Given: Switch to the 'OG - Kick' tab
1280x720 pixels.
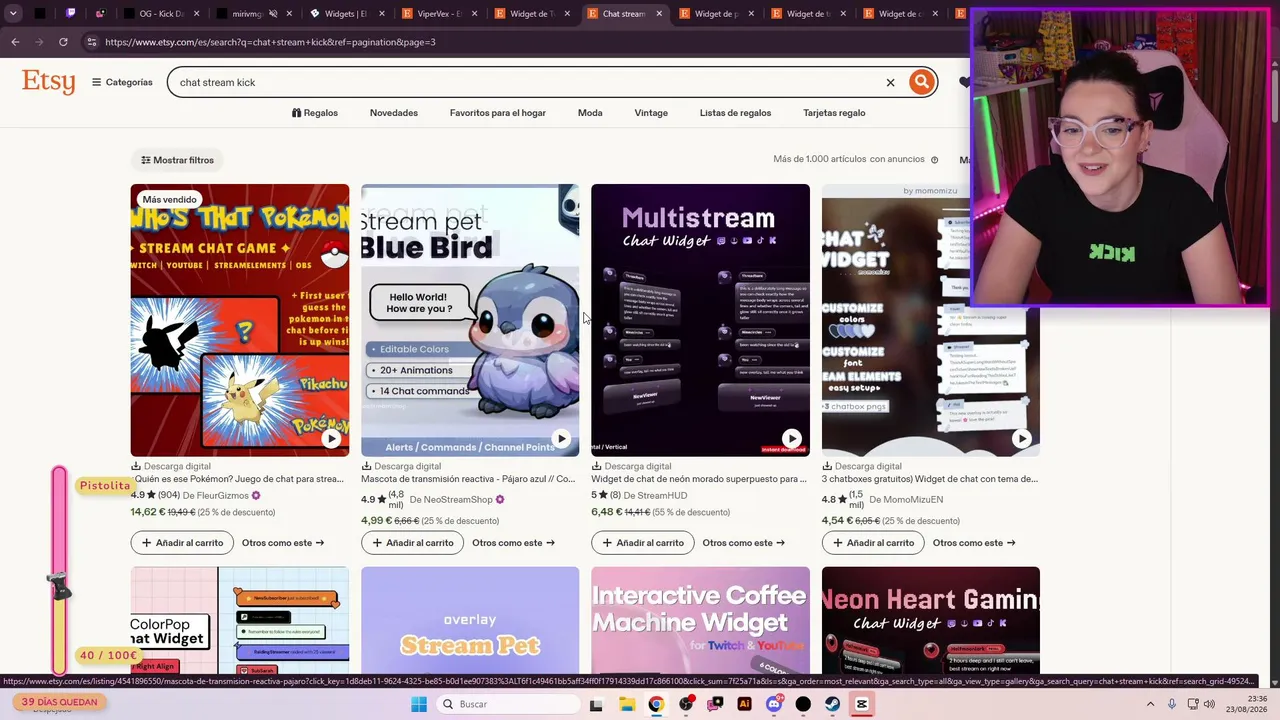Looking at the screenshot, I should pyautogui.click(x=162, y=14).
